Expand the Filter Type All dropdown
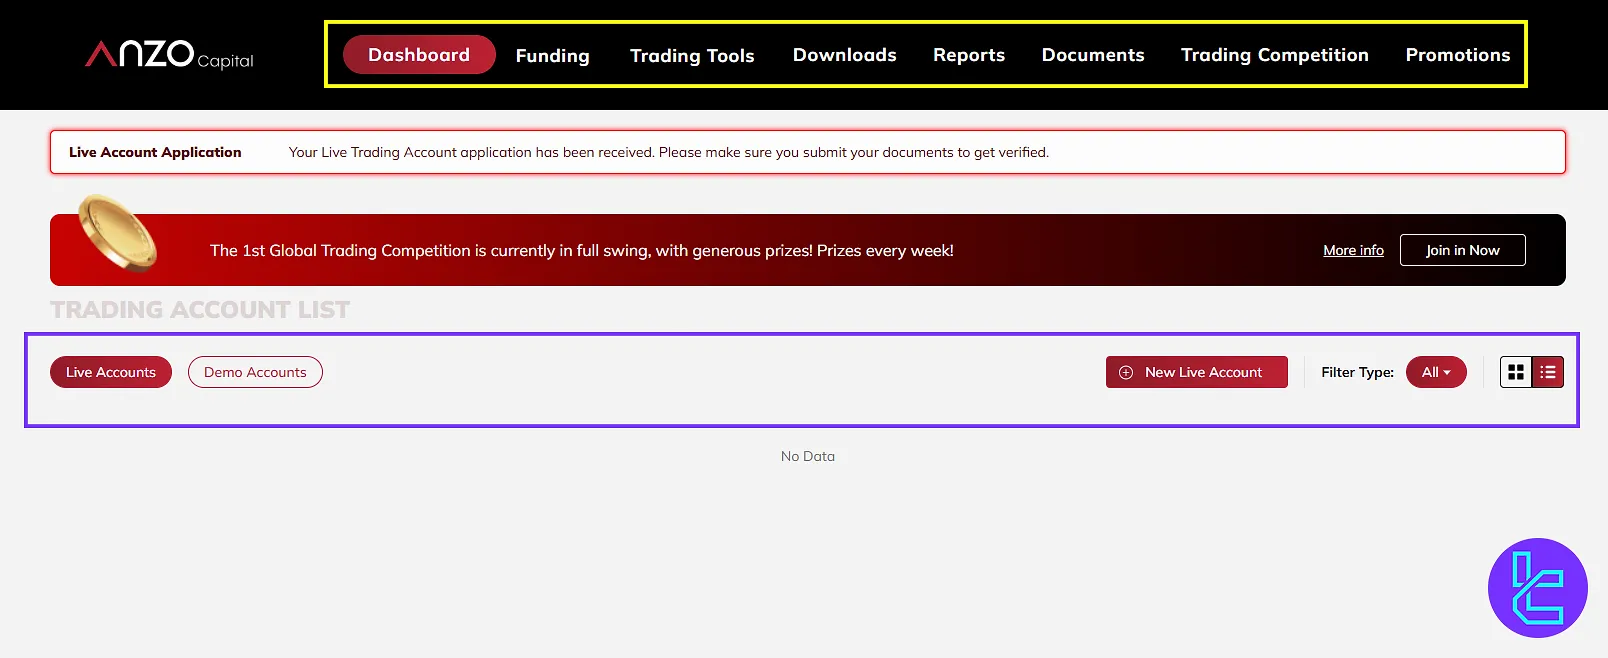The width and height of the screenshot is (1608, 658). [1436, 372]
